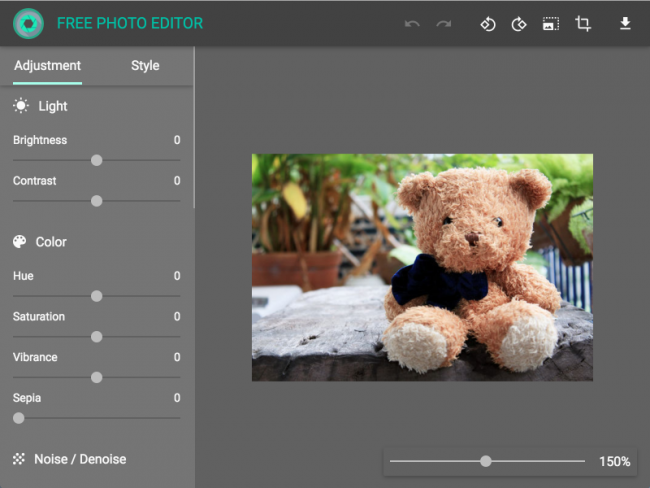This screenshot has height=488, width=650.
Task: Click the Saturation value 0
Action: coord(177,316)
